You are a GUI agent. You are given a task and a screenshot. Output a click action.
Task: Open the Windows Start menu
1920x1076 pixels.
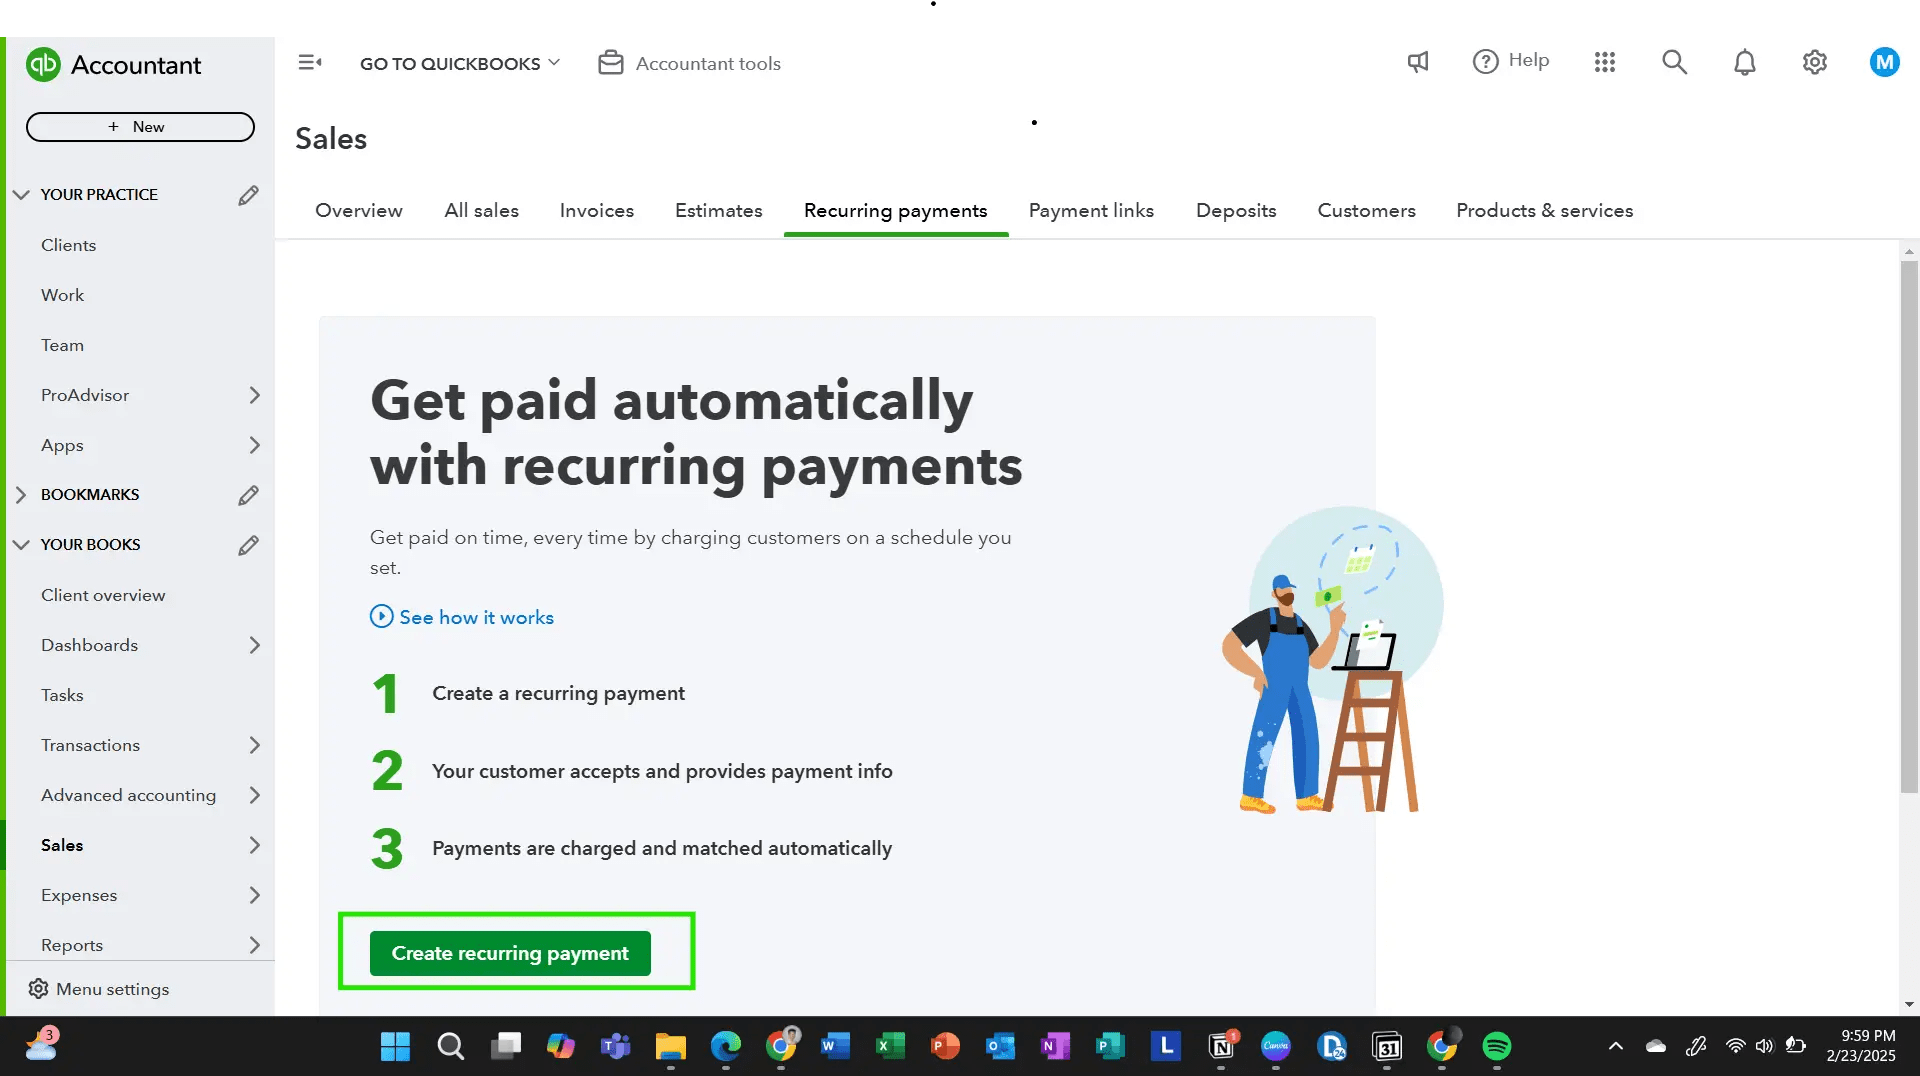395,1047
